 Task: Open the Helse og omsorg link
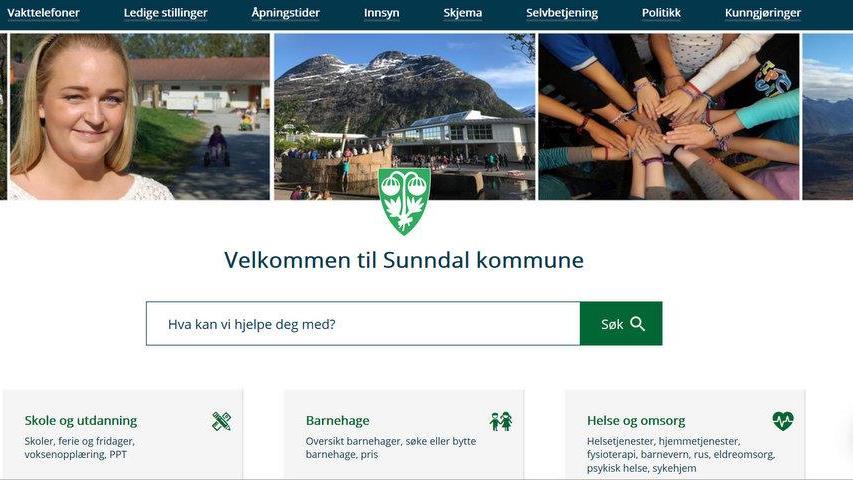(x=636, y=421)
